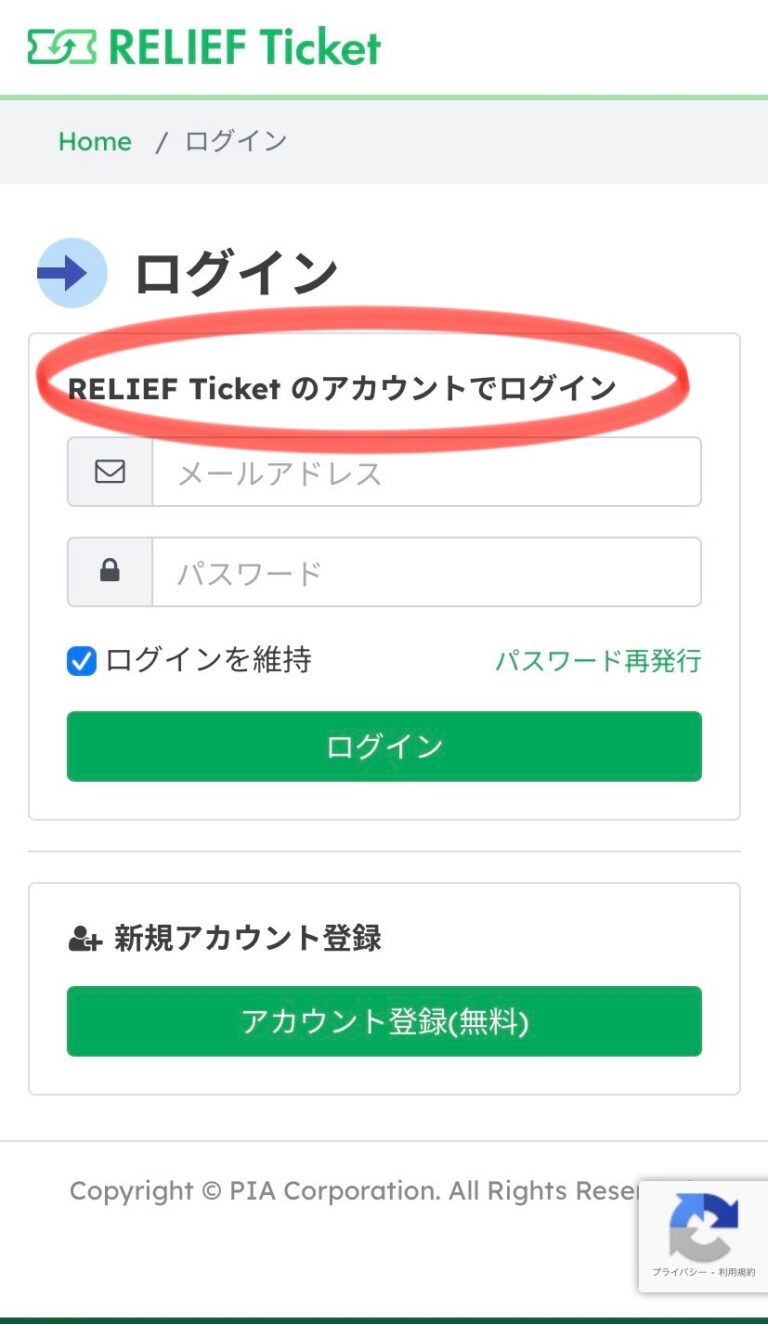
Task: Click the padlock icon in the password field
Action: (109, 571)
